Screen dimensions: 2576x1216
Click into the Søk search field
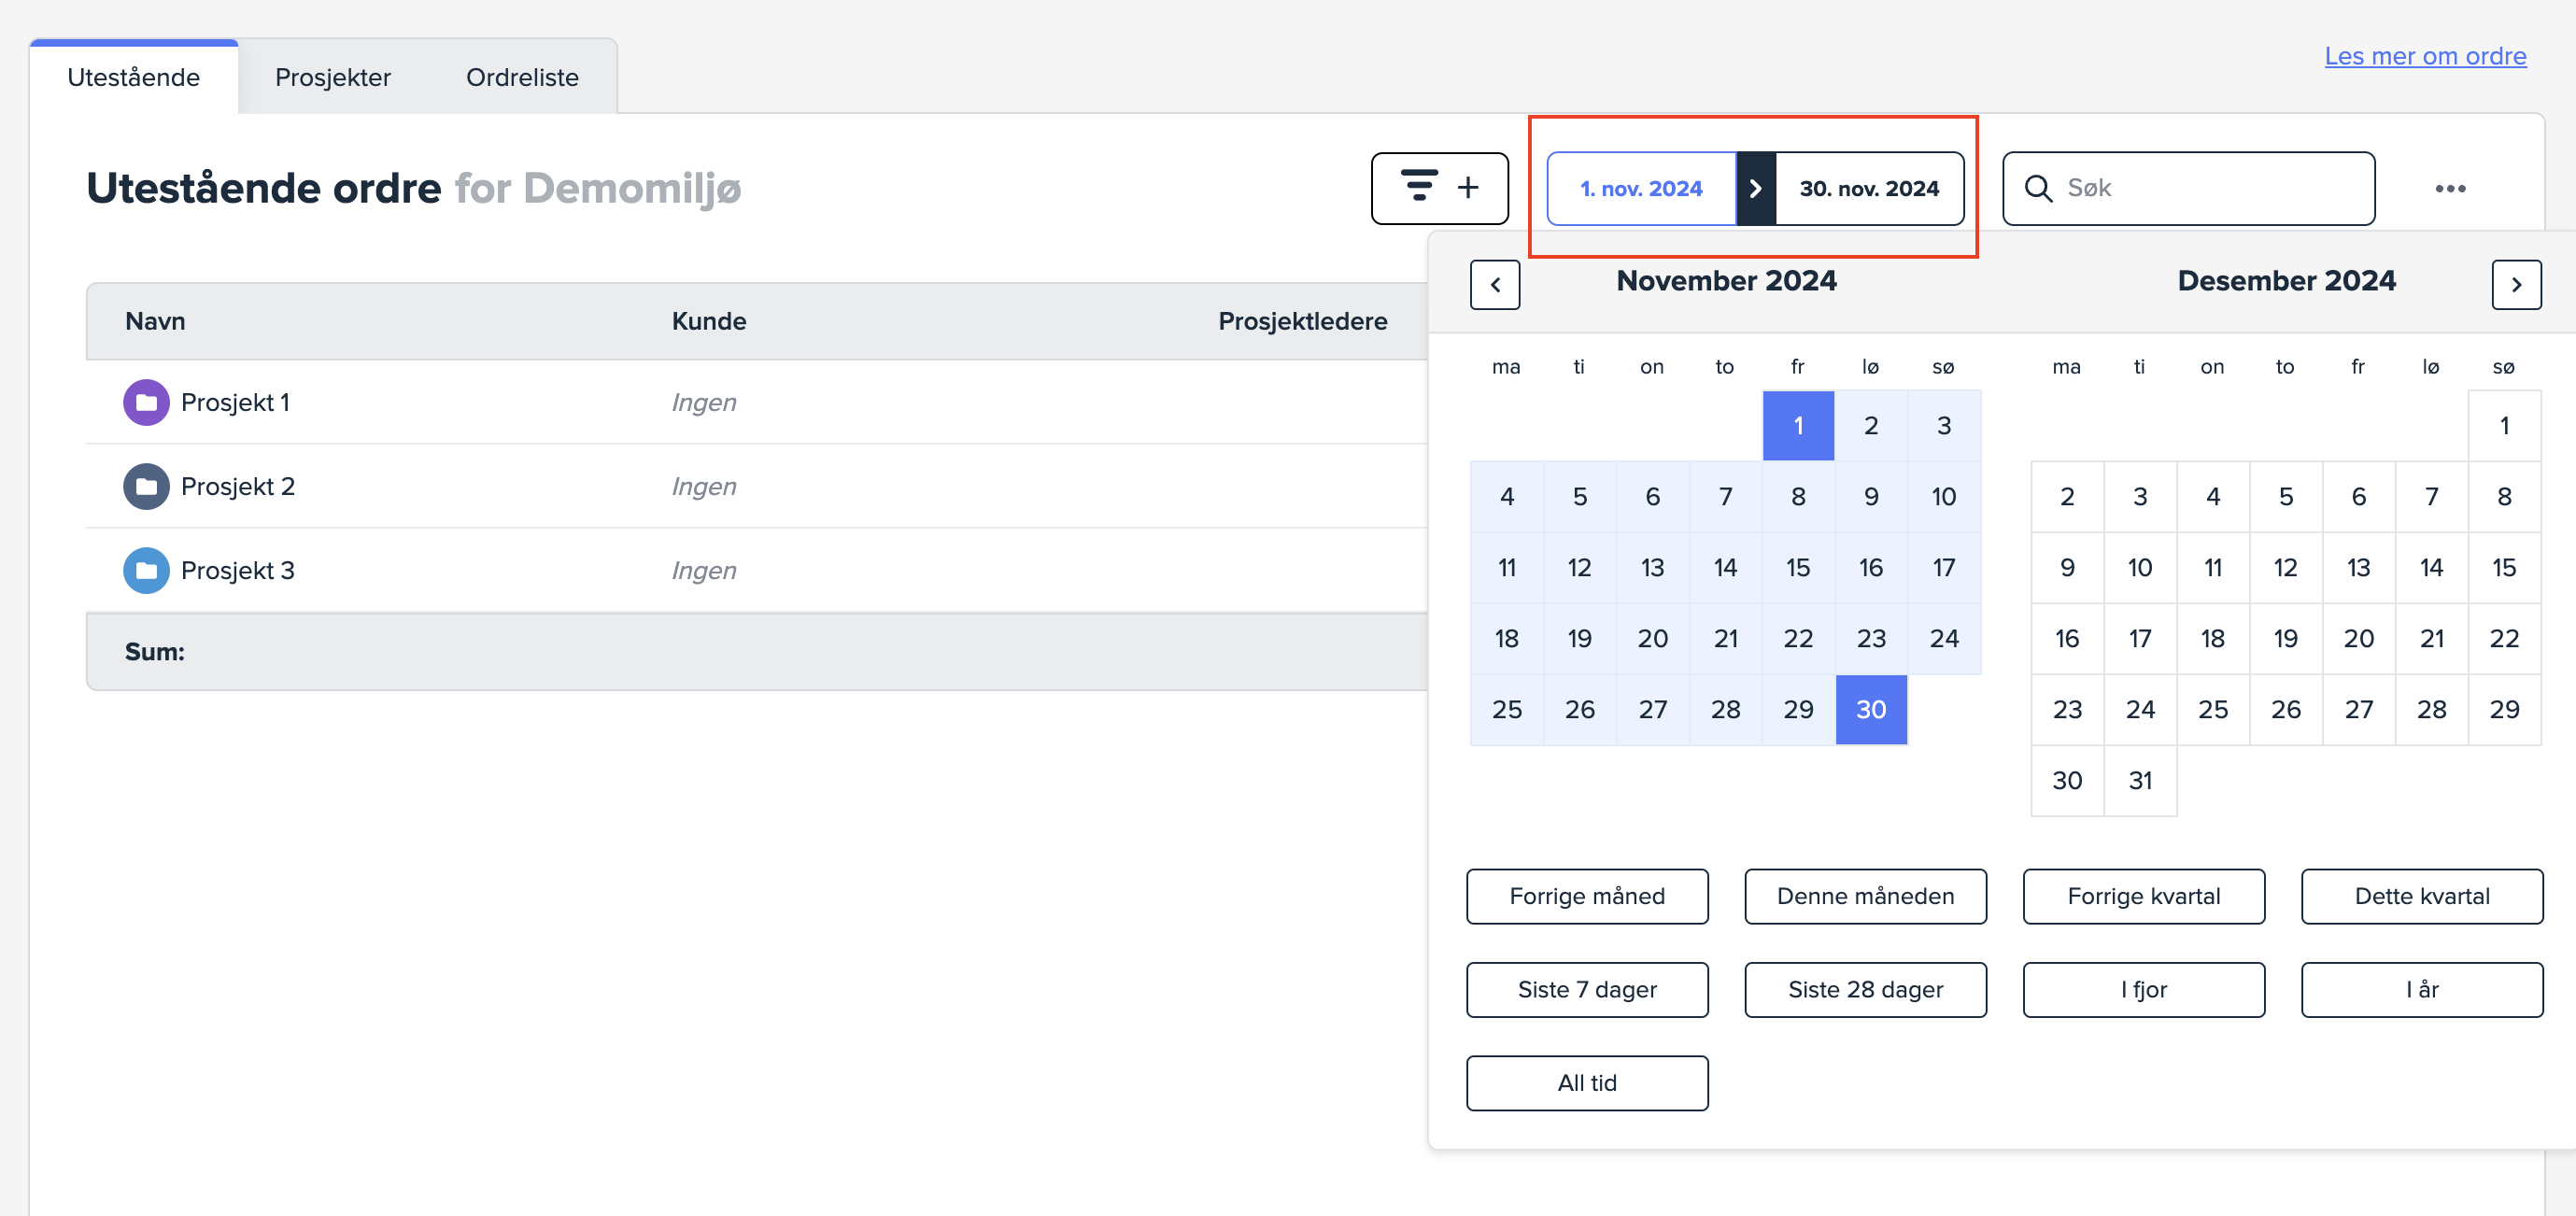point(2210,188)
